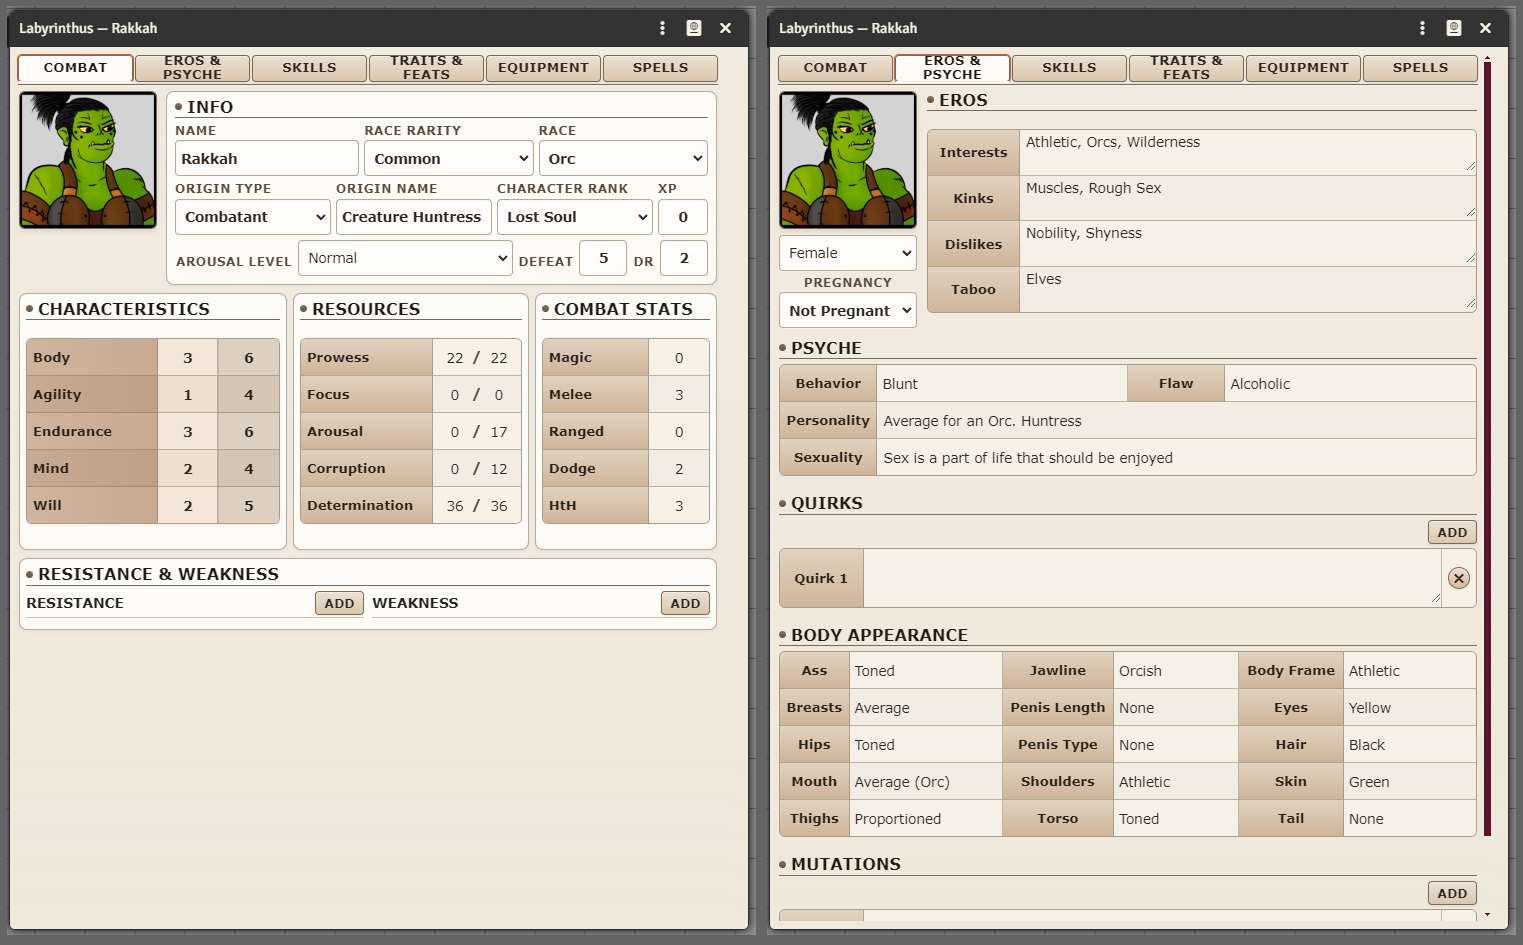This screenshot has width=1523, height=945.
Task: Click the Will characteristic label
Action: click(x=92, y=506)
